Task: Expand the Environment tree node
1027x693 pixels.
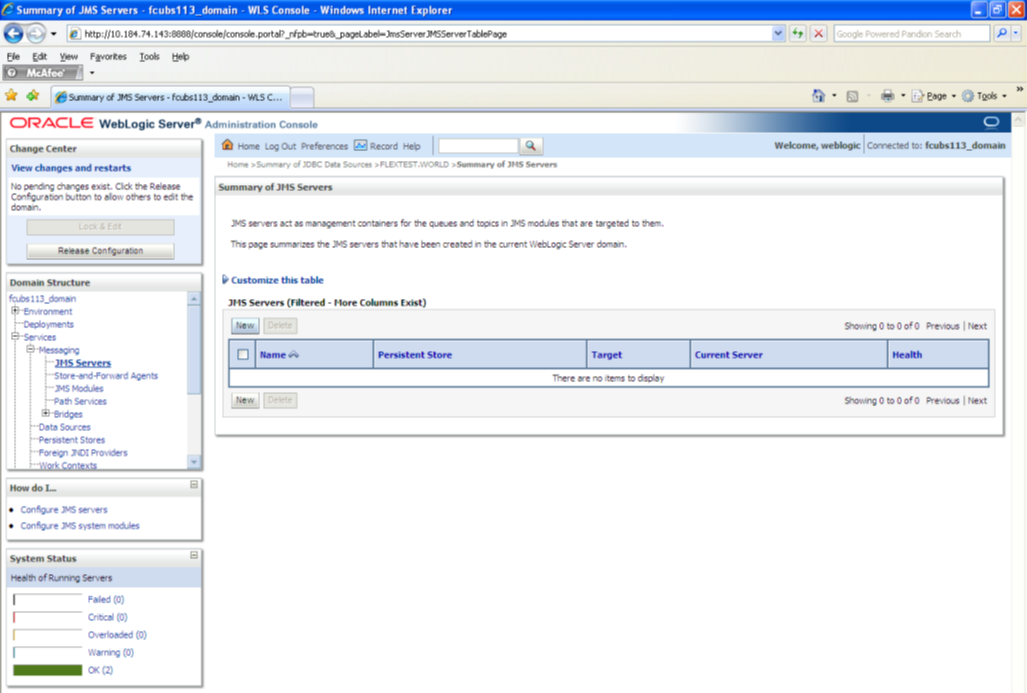Action: (15, 311)
